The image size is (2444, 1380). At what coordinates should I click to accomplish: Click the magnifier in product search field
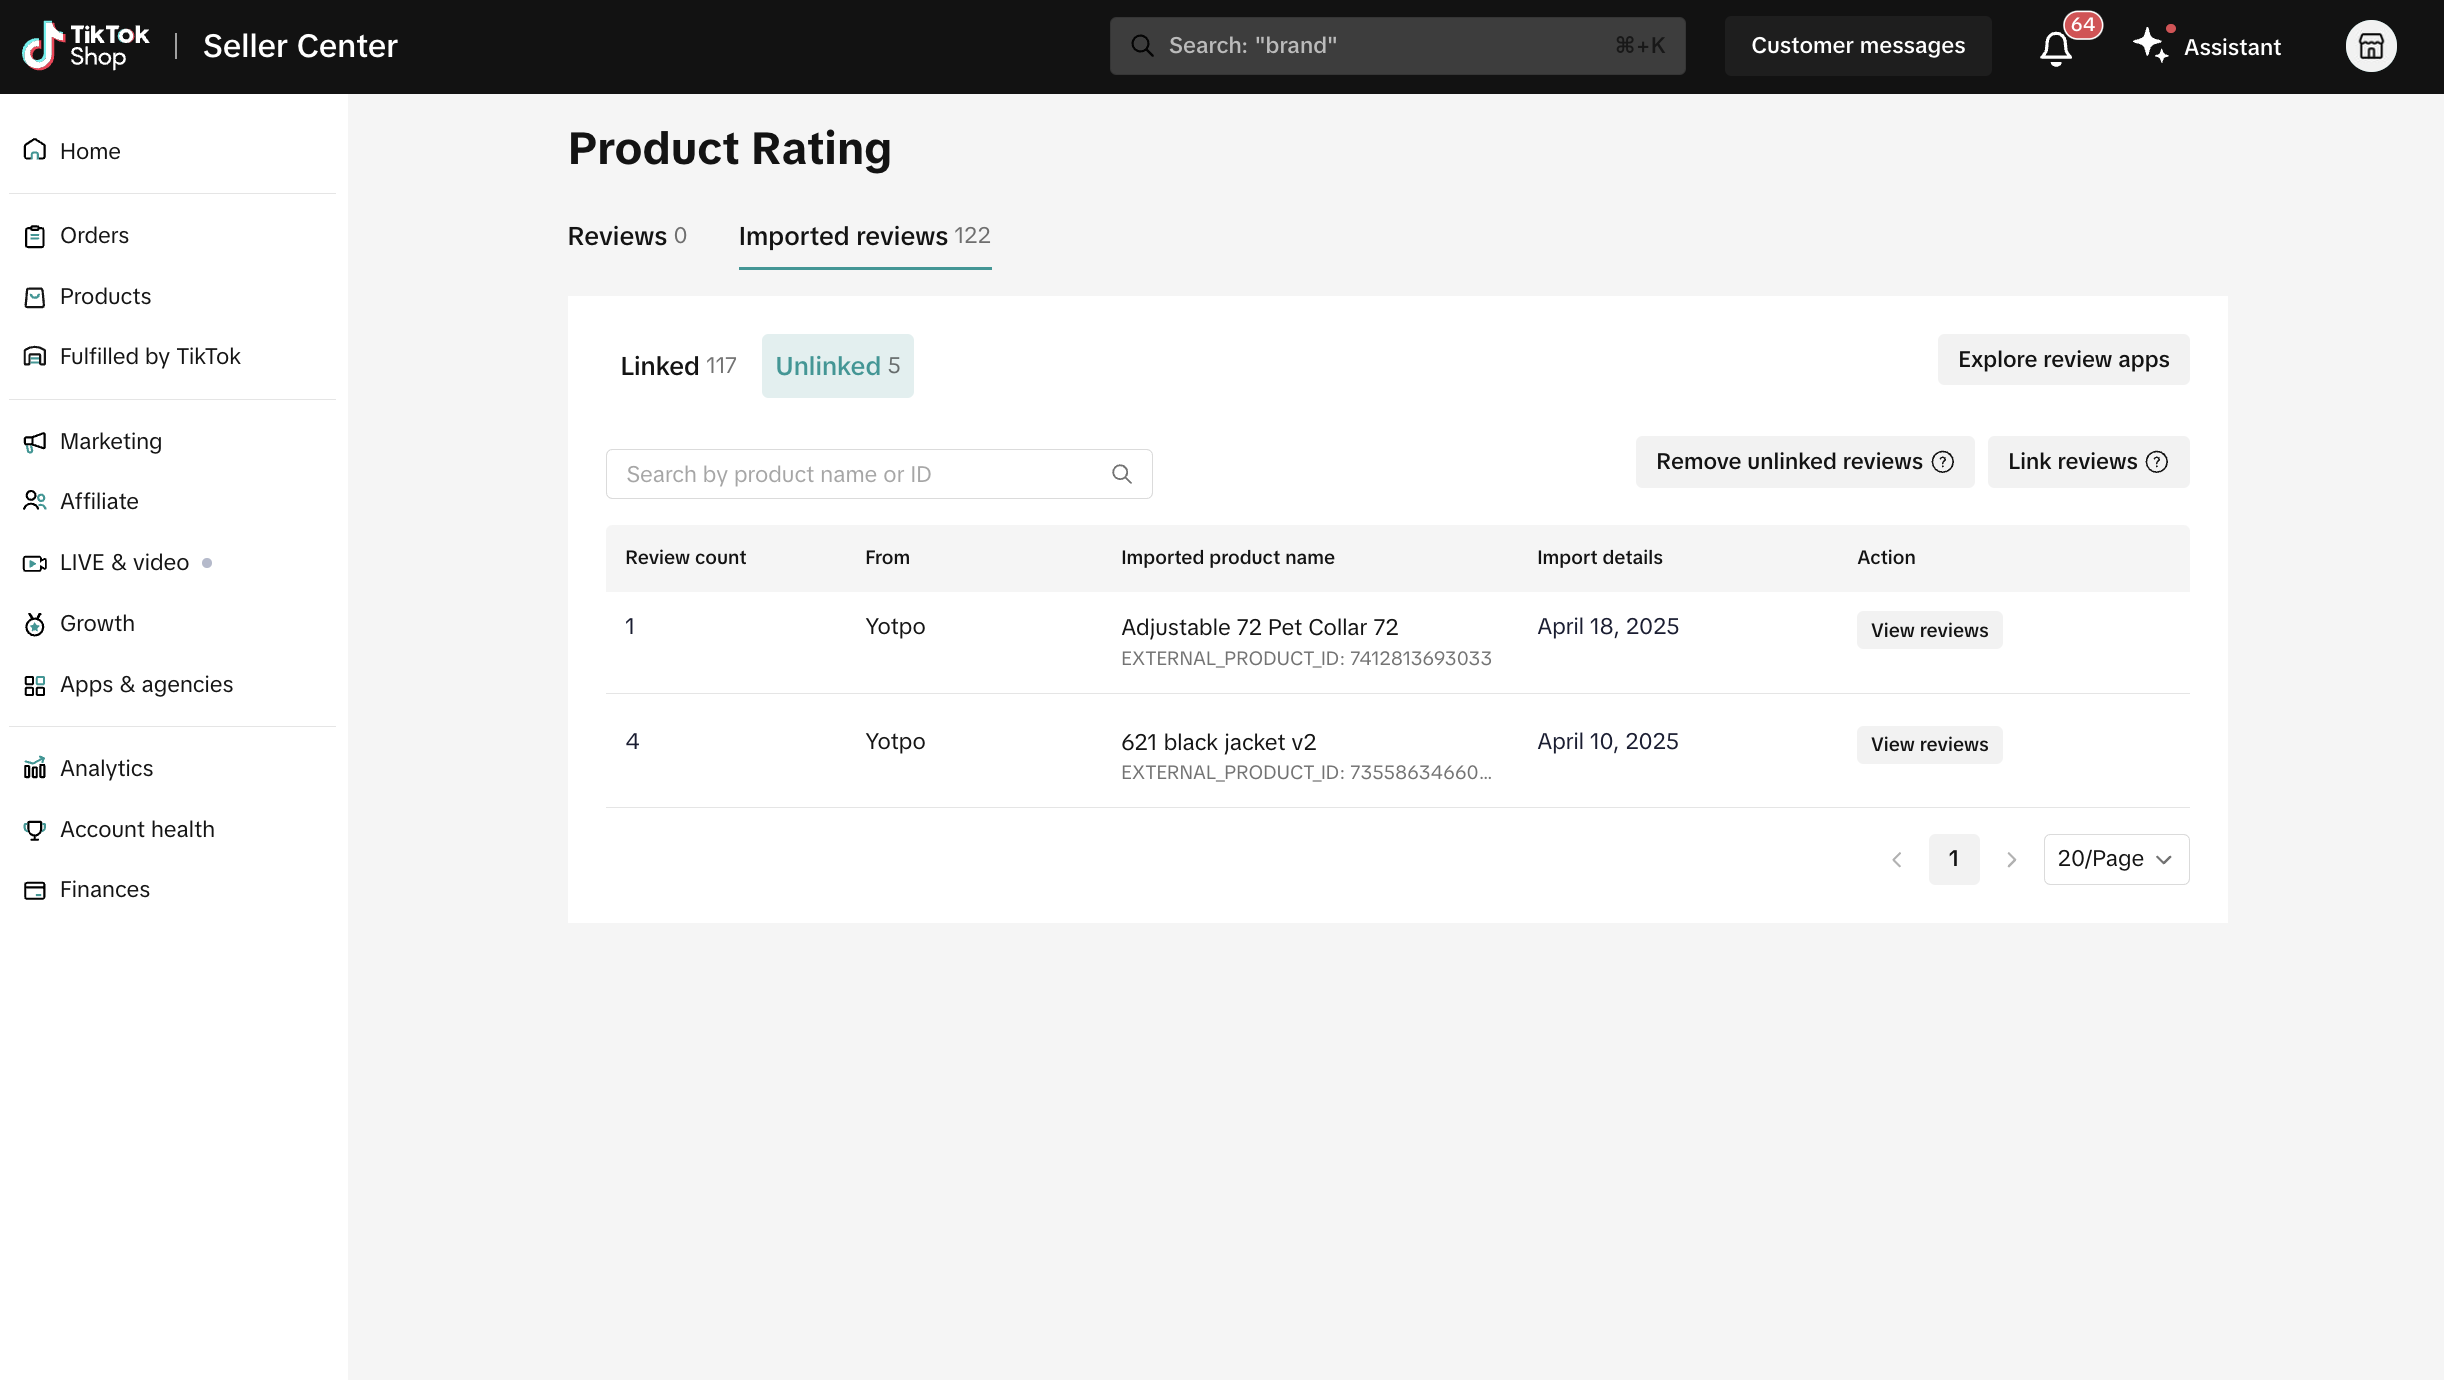[1122, 474]
